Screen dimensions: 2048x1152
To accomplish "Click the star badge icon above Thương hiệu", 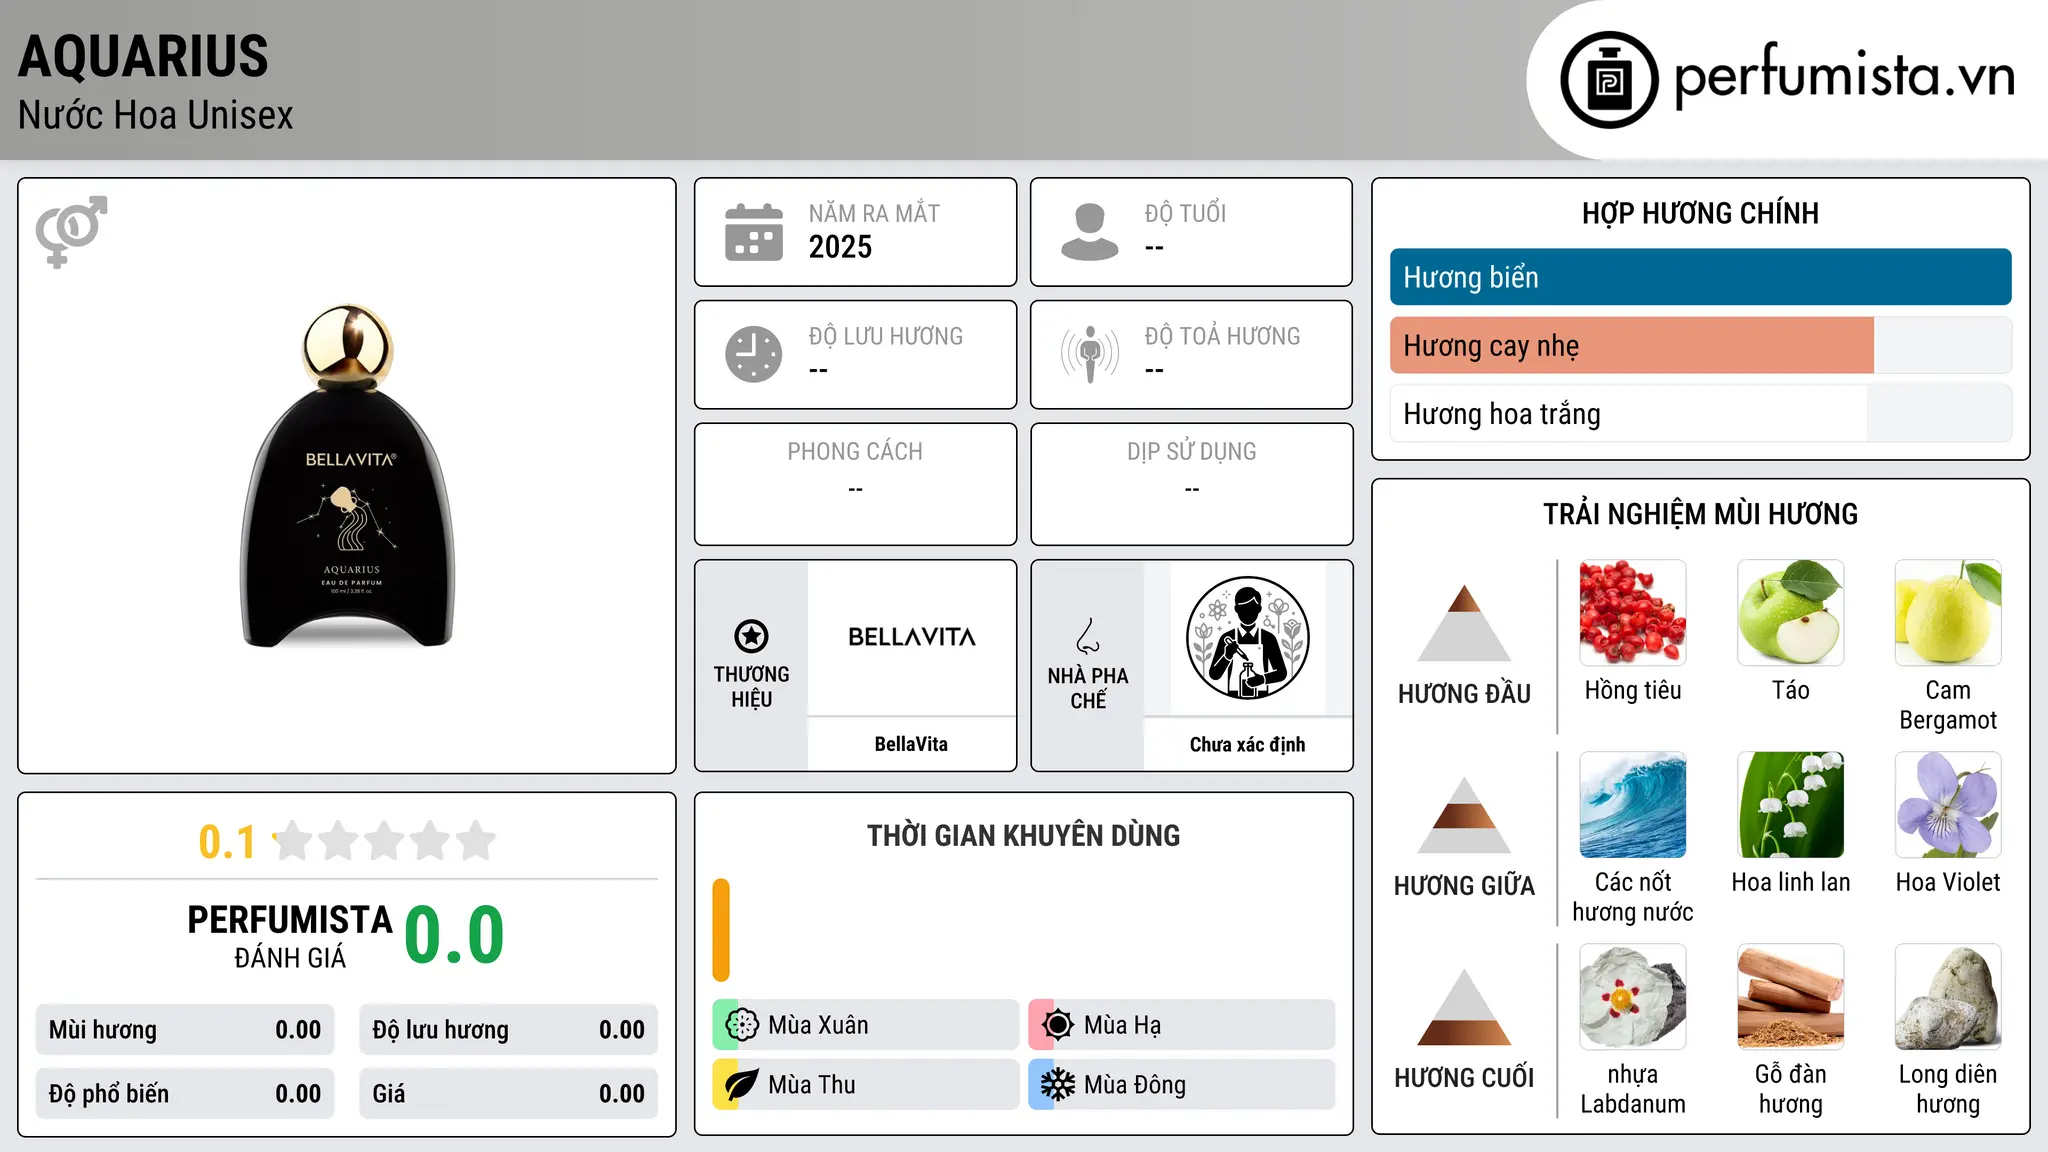I will click(751, 636).
